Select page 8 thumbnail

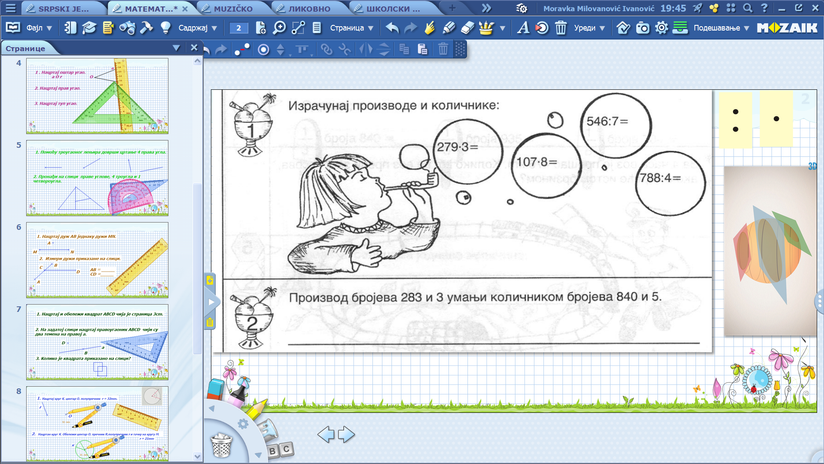click(97, 424)
